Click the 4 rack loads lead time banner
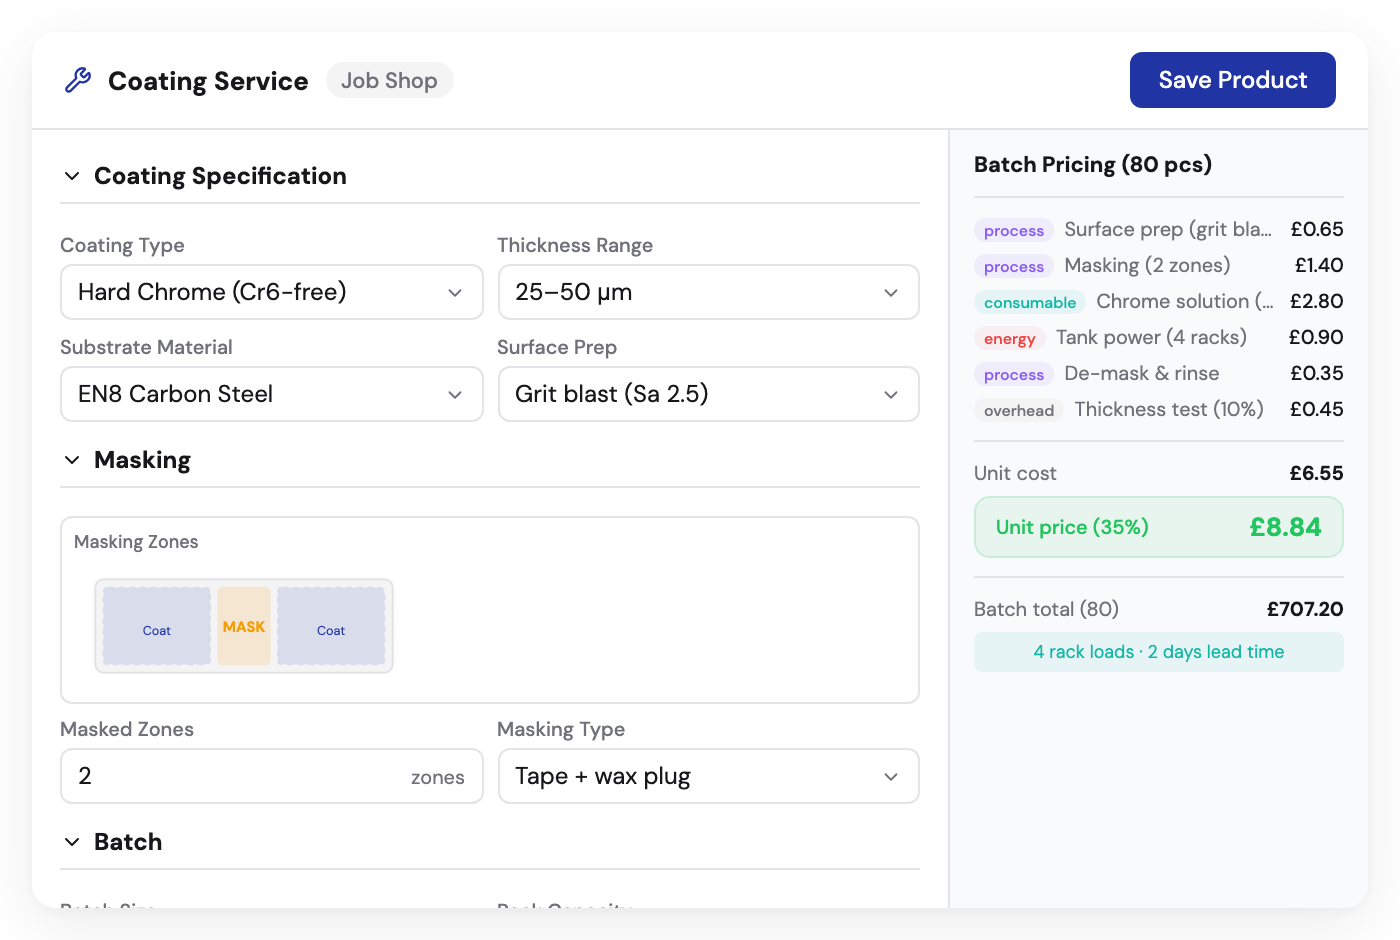Viewport: 1400px width, 940px height. click(x=1158, y=651)
